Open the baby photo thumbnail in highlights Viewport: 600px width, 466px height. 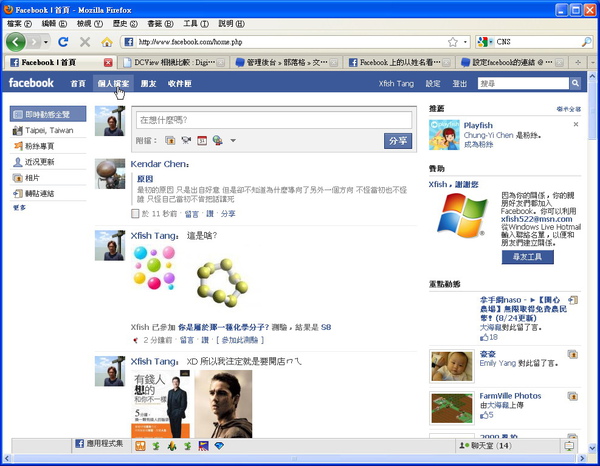[452, 367]
